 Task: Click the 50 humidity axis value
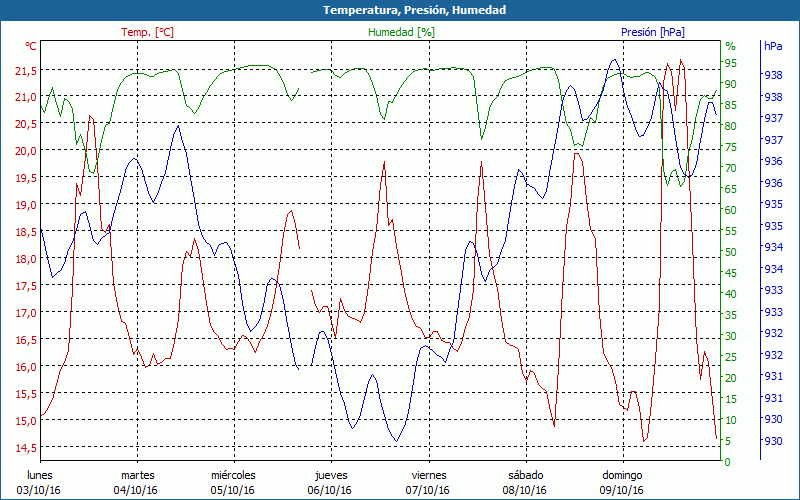[731, 252]
